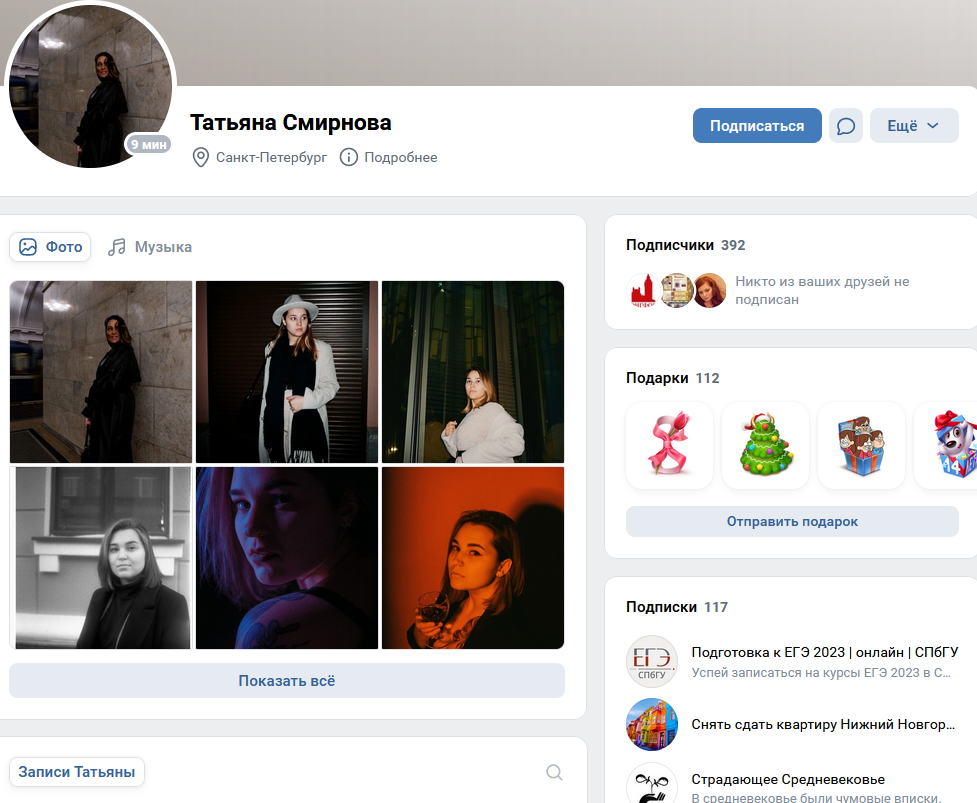
Task: Open the photo of woman in white hat
Action: coord(287,371)
